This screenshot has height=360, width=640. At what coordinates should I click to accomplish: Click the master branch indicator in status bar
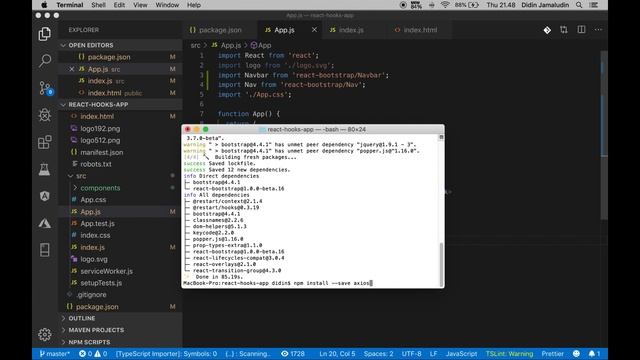click(x=55, y=353)
